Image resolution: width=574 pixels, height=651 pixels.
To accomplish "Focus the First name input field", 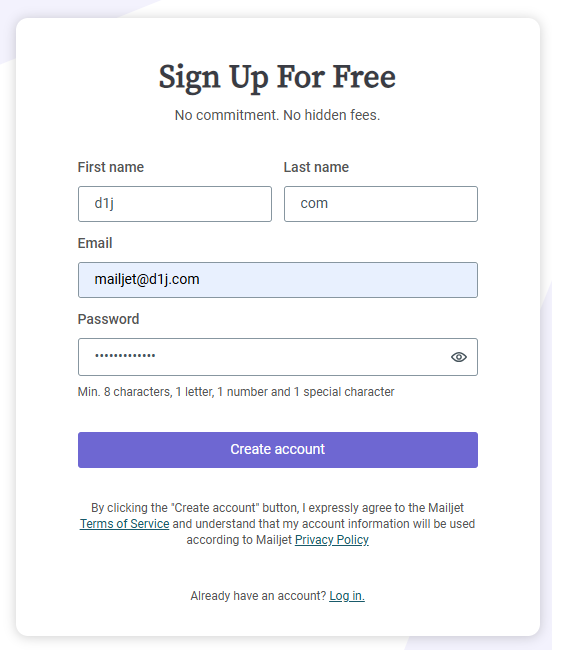I will coord(175,204).
